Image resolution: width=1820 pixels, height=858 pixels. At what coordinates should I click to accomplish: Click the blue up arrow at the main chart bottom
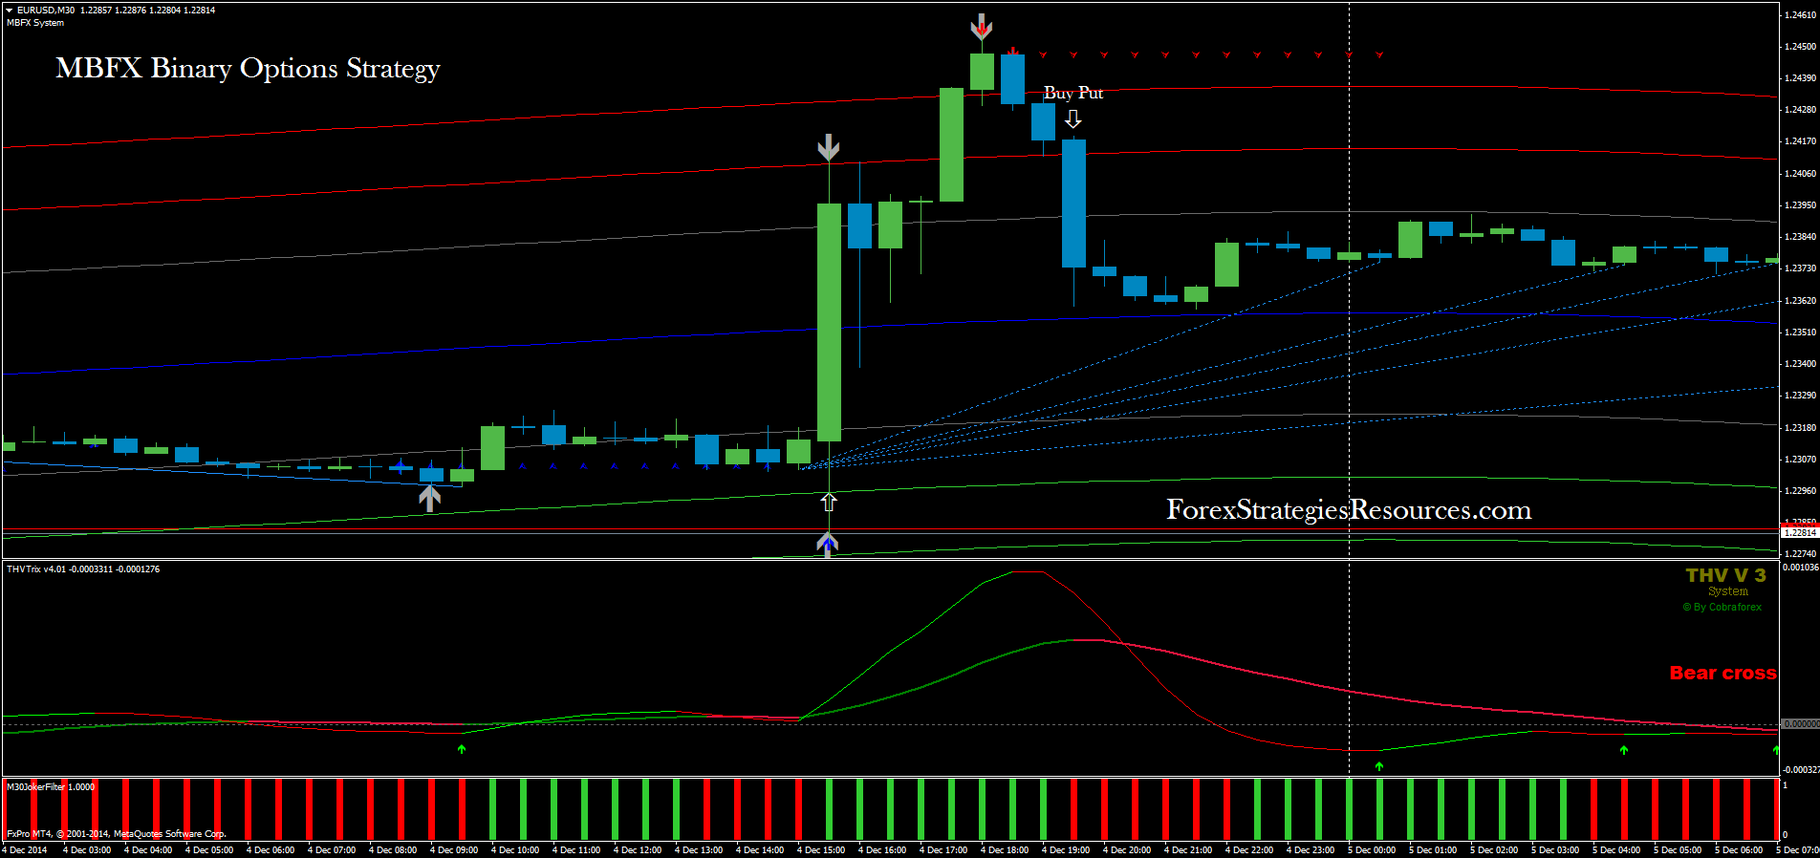[827, 545]
